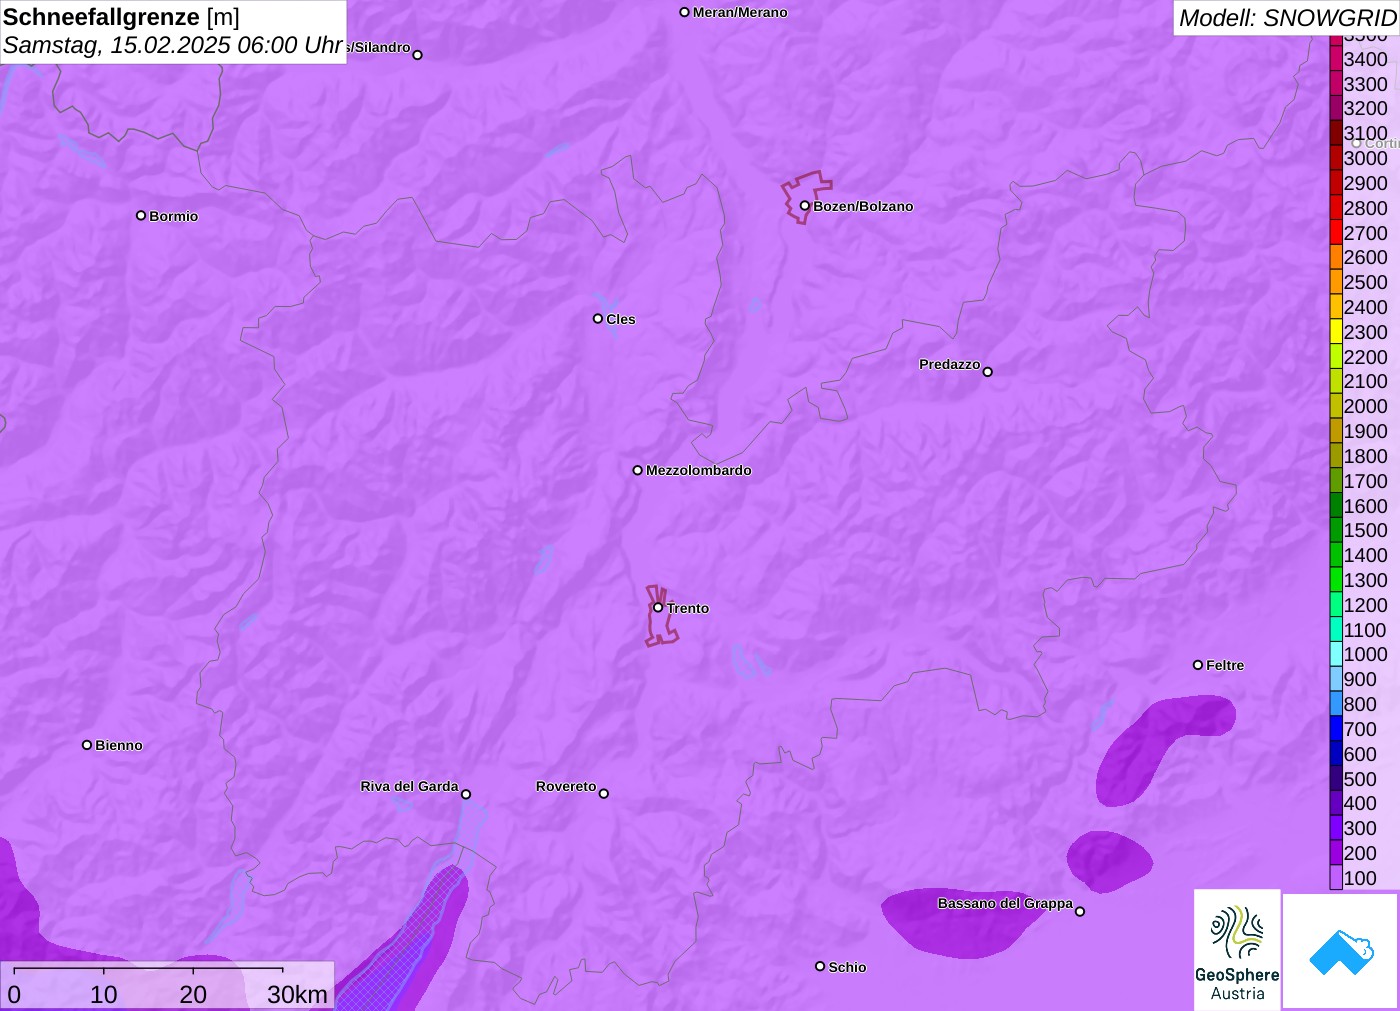
Task: Click the '30km' scale bar label
Action: (x=297, y=994)
